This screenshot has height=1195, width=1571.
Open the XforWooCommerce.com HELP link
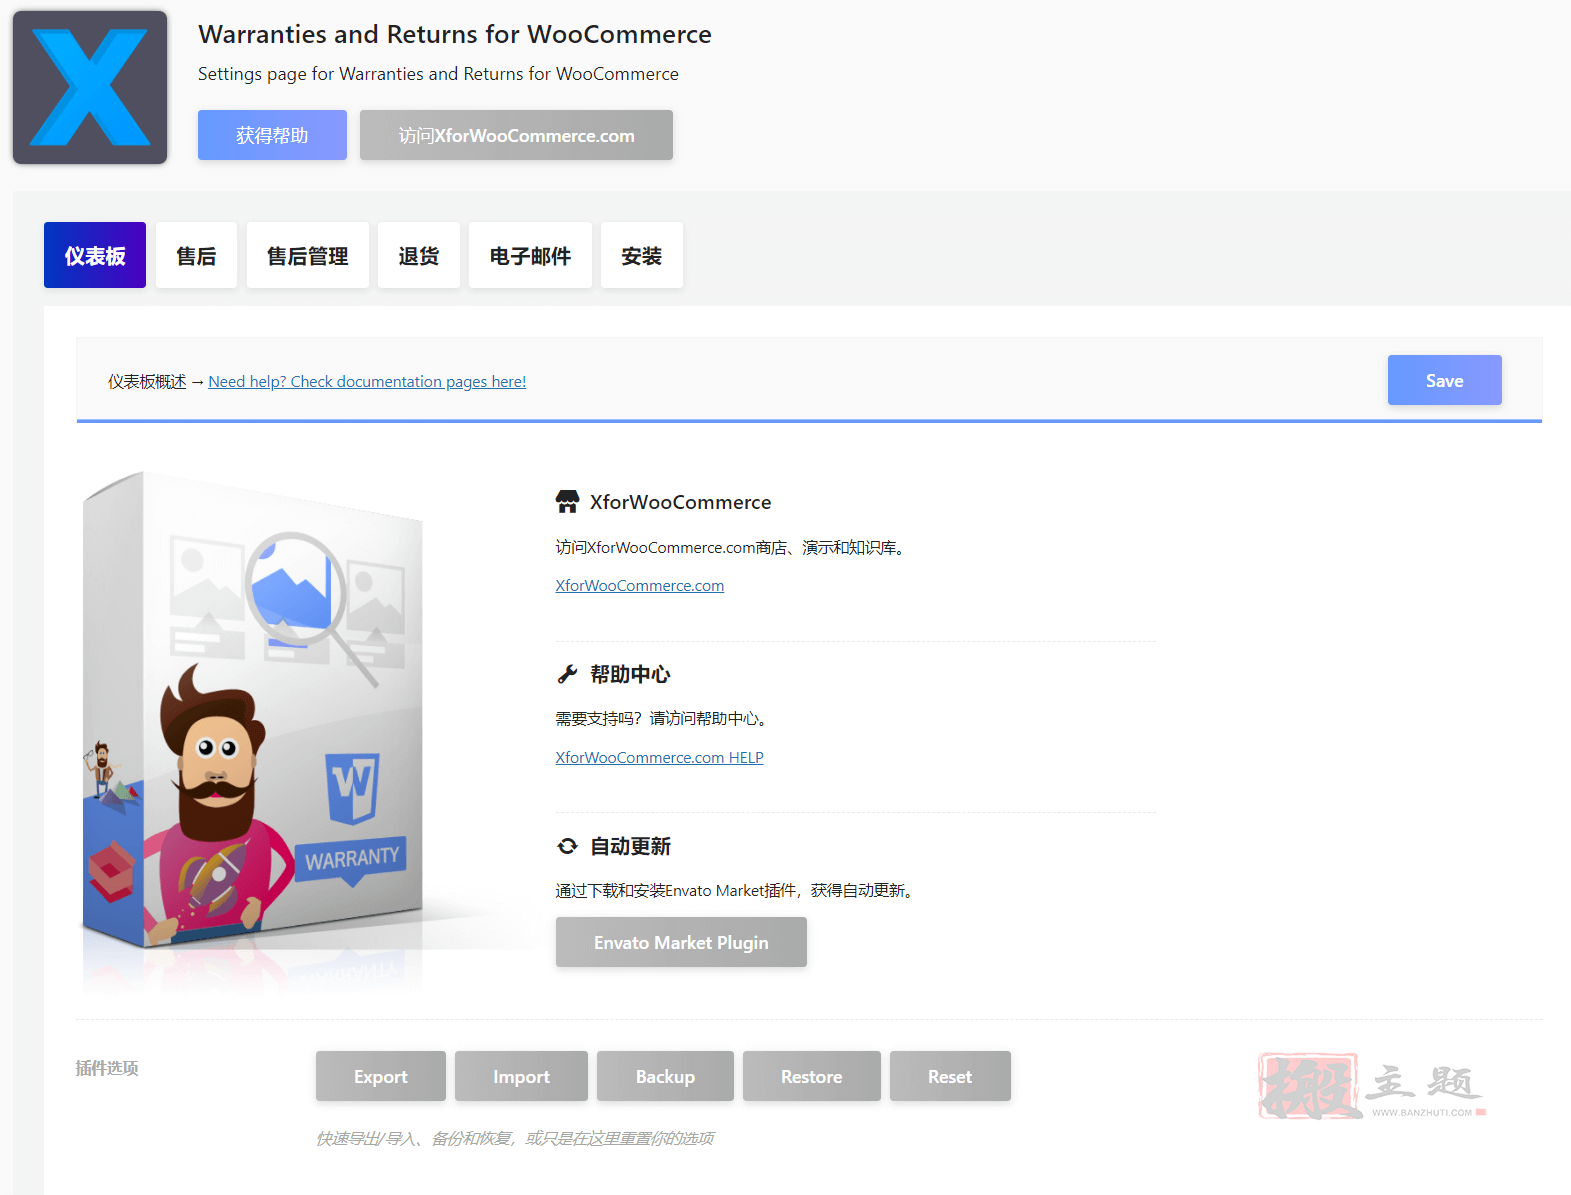tap(660, 758)
